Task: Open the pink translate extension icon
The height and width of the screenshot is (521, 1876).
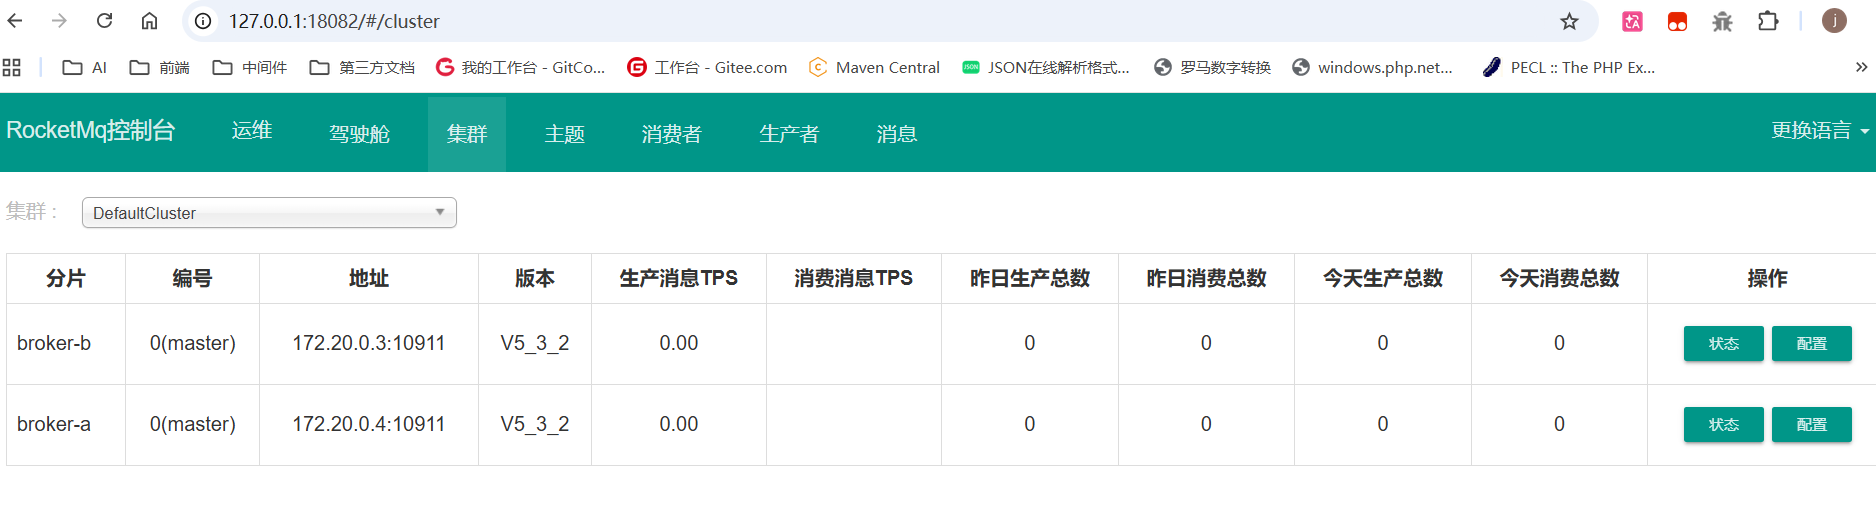Action: [1632, 21]
